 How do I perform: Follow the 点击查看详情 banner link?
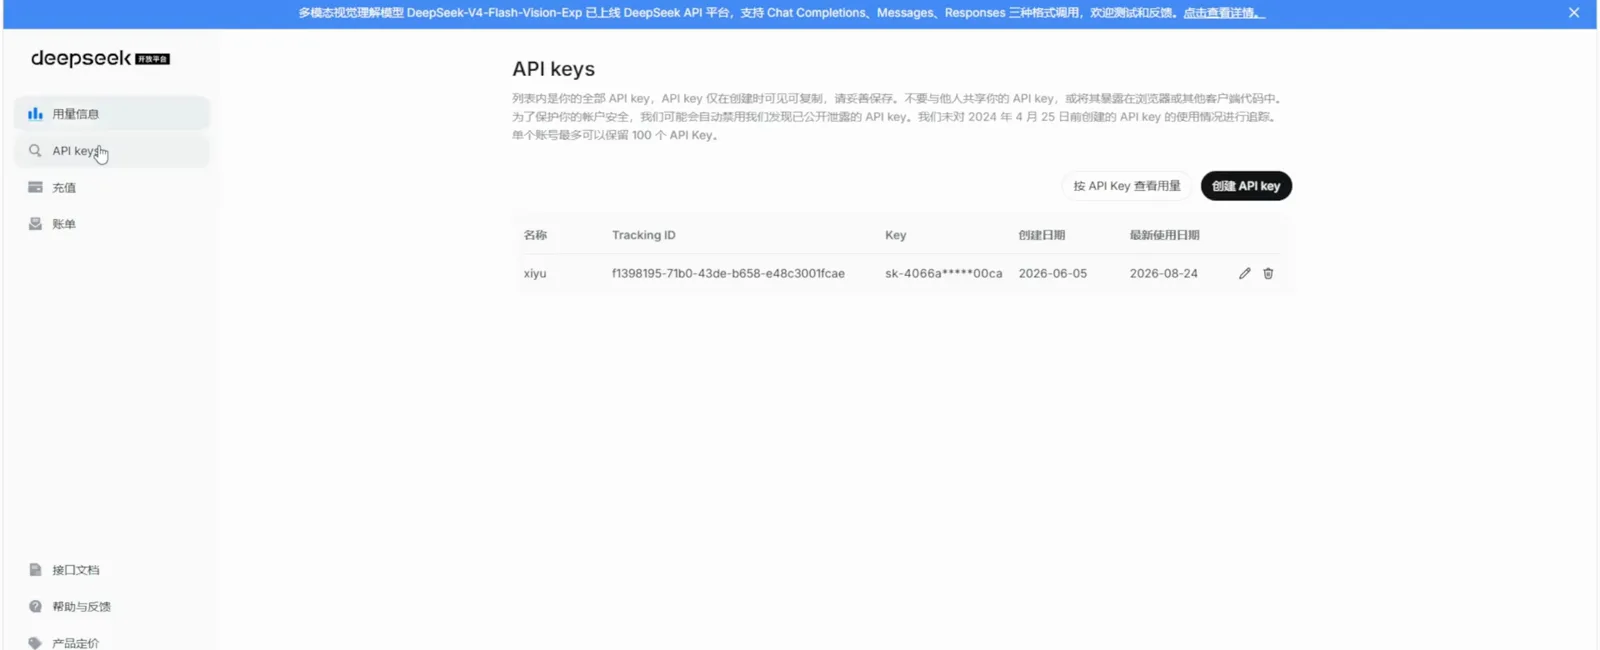[x=1224, y=13]
